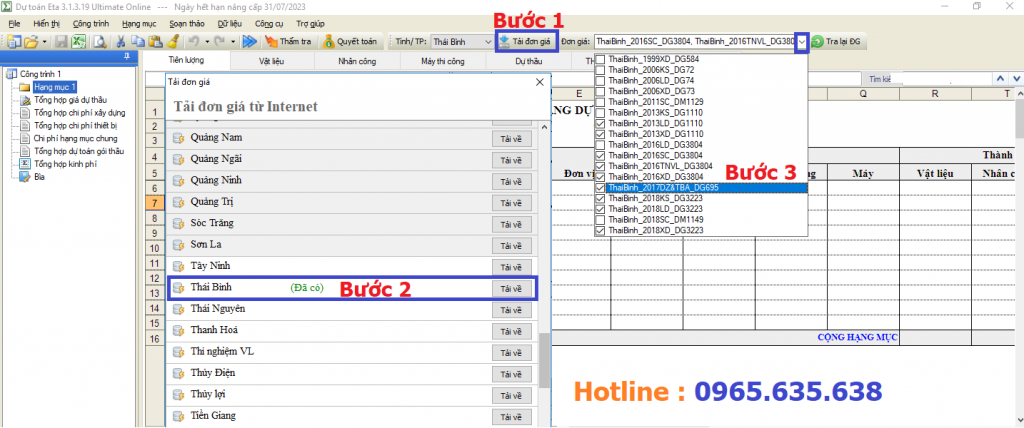The height and width of the screenshot is (428, 1024).
Task: Open the Undo history dropdown arrow
Action: [205, 42]
